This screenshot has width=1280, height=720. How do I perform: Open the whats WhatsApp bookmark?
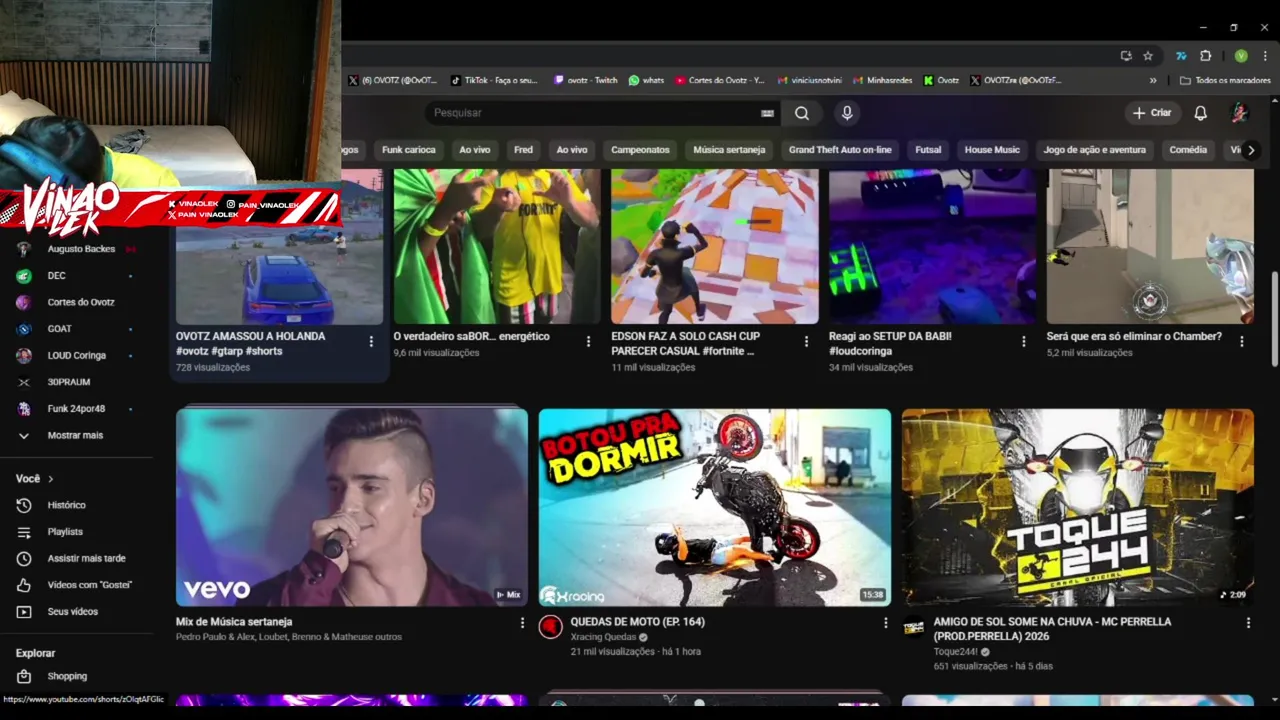click(x=646, y=80)
